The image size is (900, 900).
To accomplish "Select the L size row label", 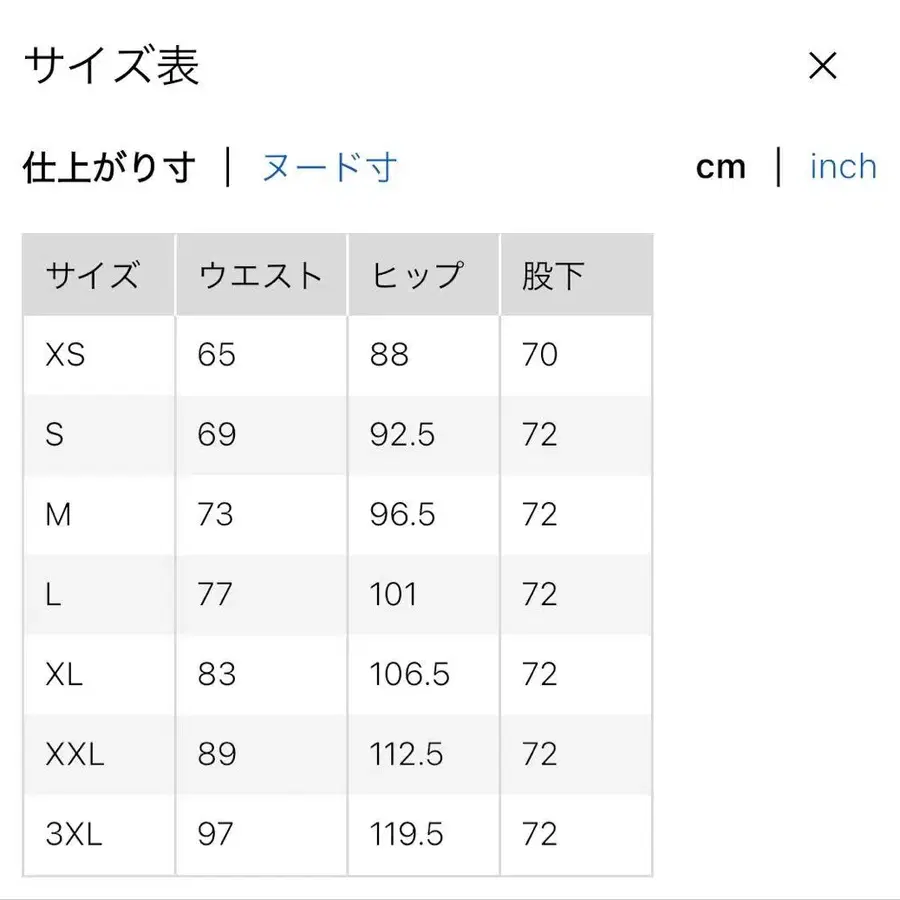I will tap(54, 594).
